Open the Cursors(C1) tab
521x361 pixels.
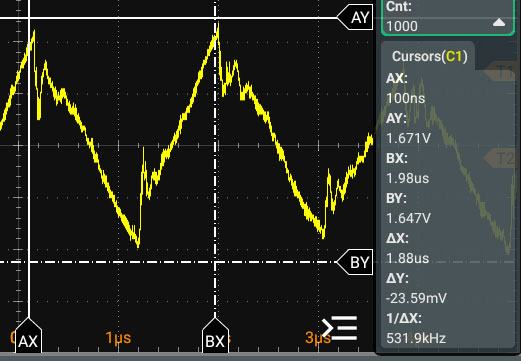click(x=429, y=56)
